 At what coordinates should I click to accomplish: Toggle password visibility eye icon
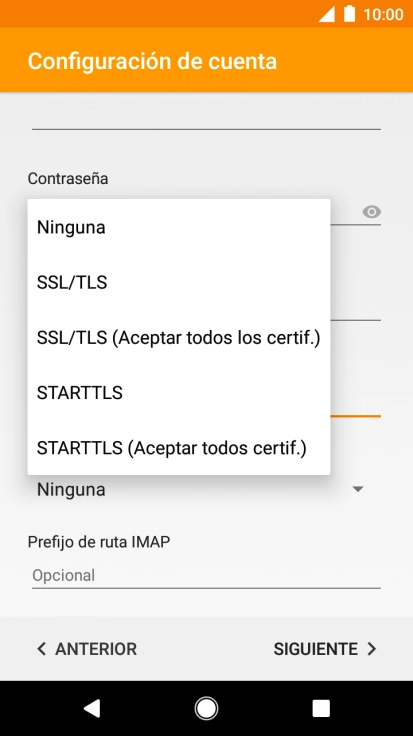[x=371, y=212]
